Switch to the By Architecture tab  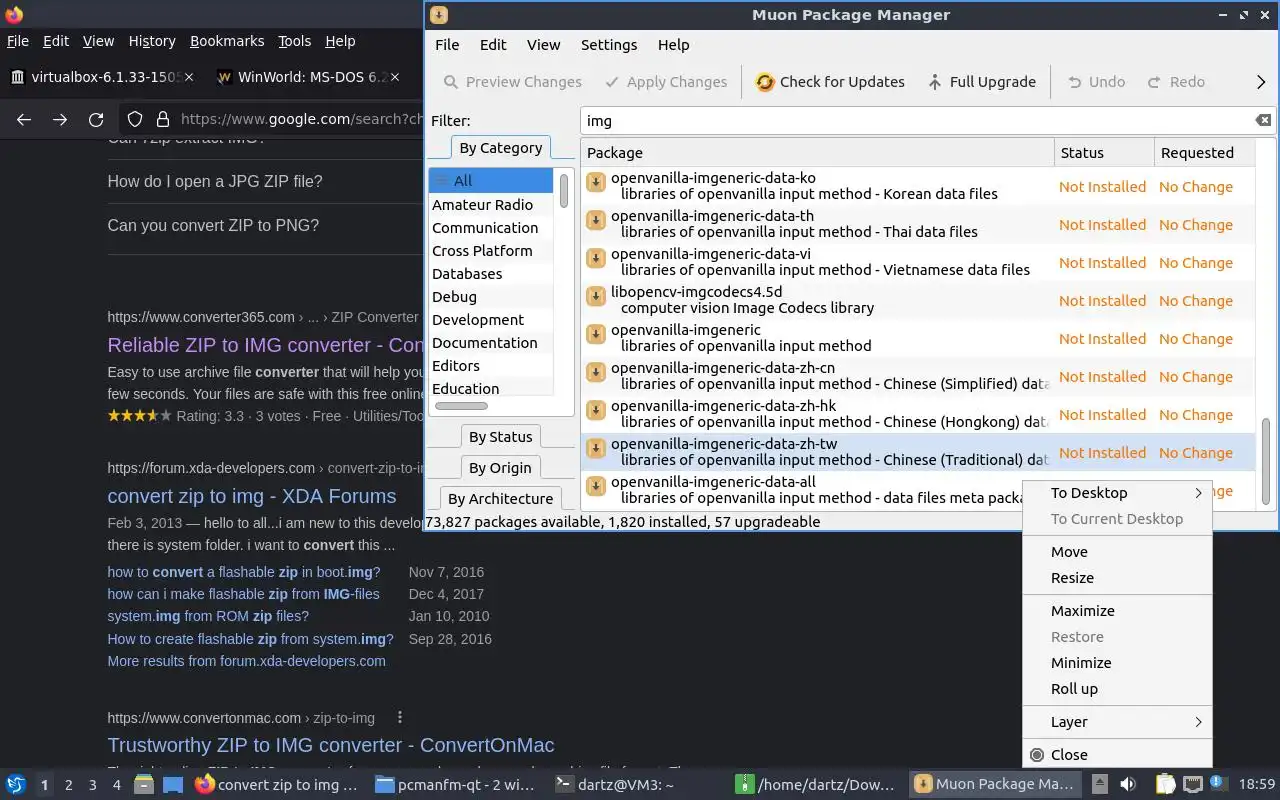[500, 499]
